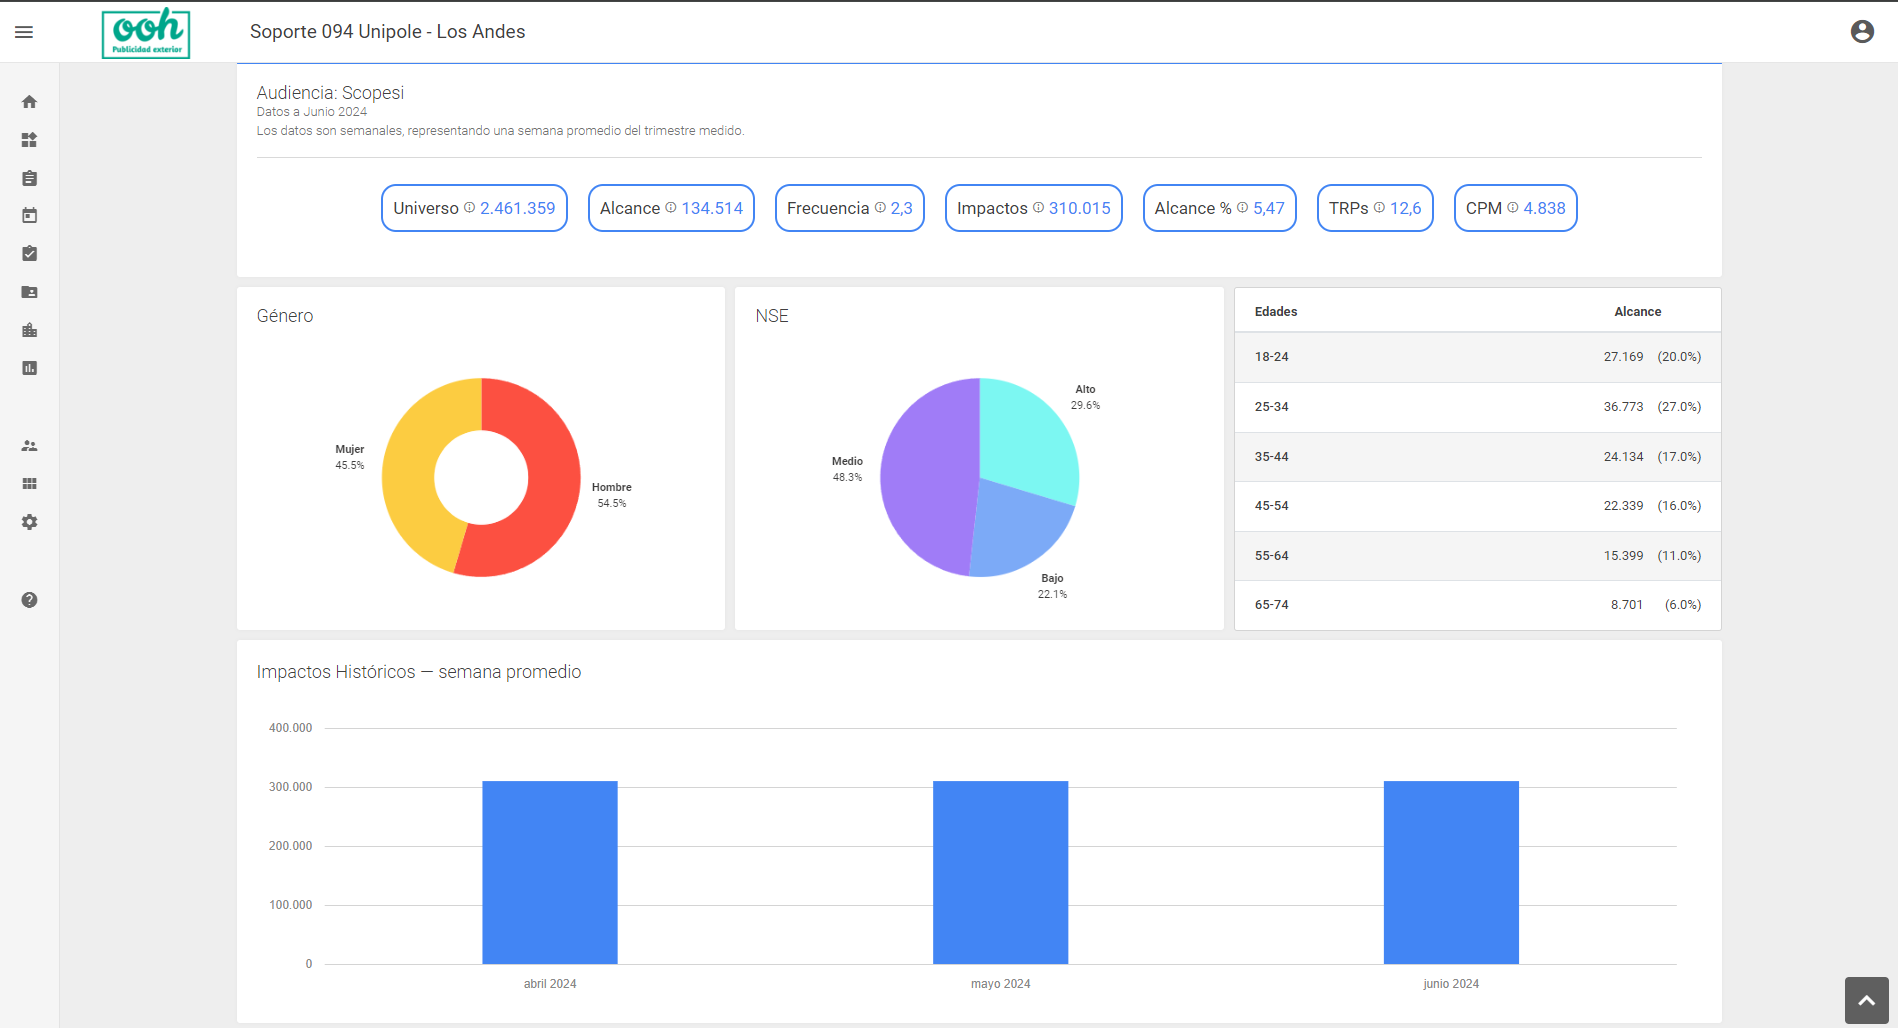Open the users group sidebar icon
The width and height of the screenshot is (1898, 1028).
29,446
